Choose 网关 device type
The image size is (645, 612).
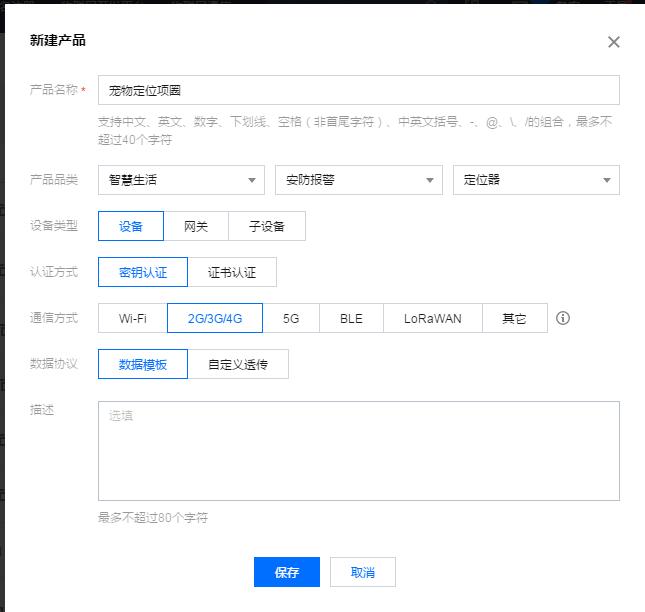(x=196, y=226)
